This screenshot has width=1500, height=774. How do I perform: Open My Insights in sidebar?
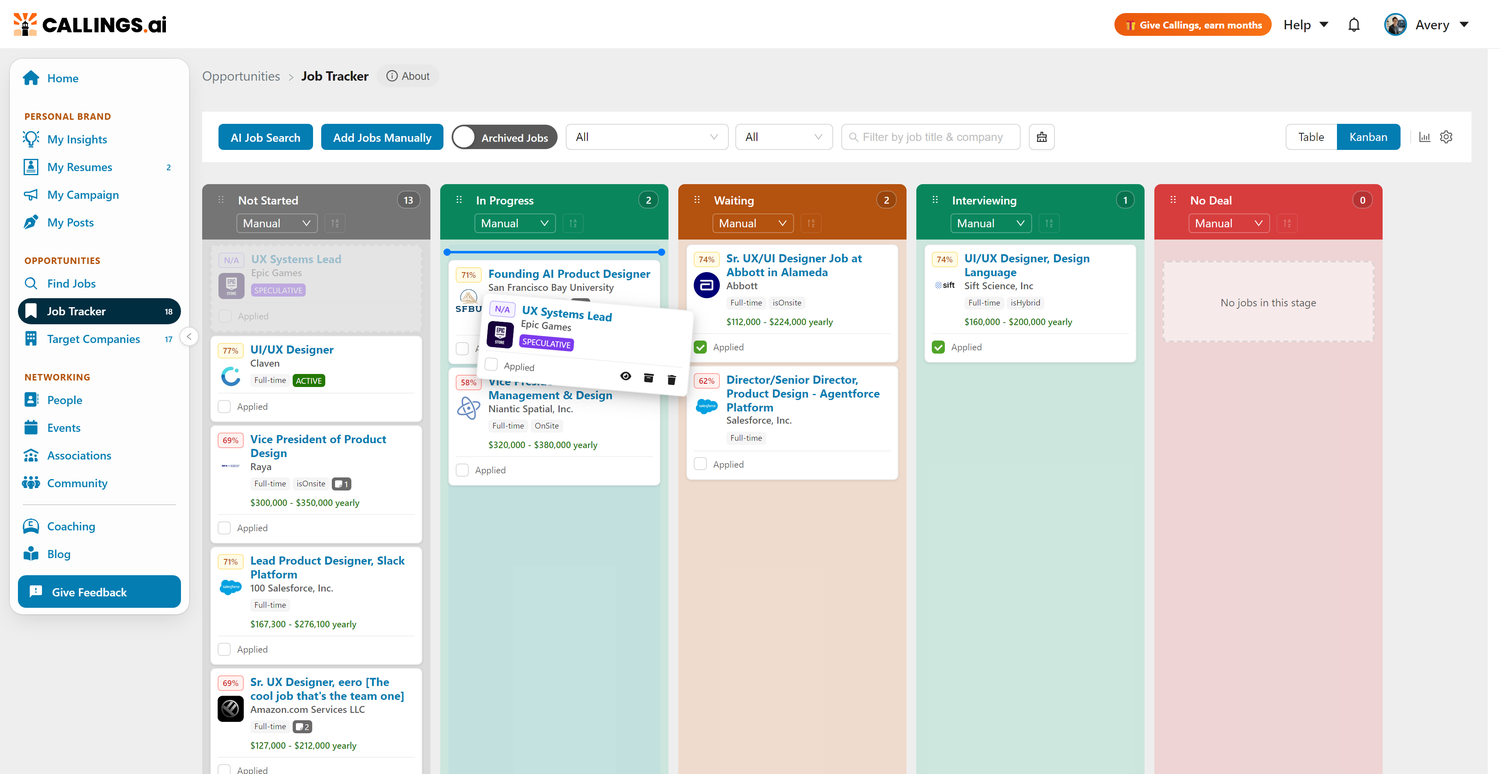pyautogui.click(x=77, y=139)
